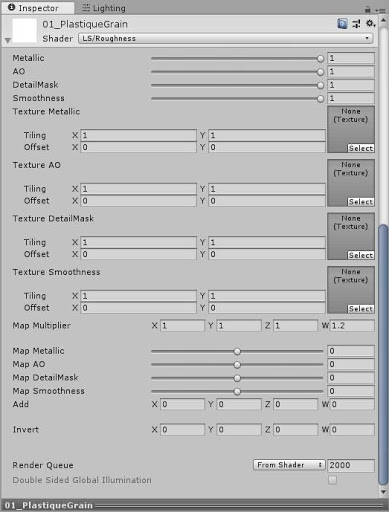Click the AO value field
The height and width of the screenshot is (512, 389).
click(351, 71)
